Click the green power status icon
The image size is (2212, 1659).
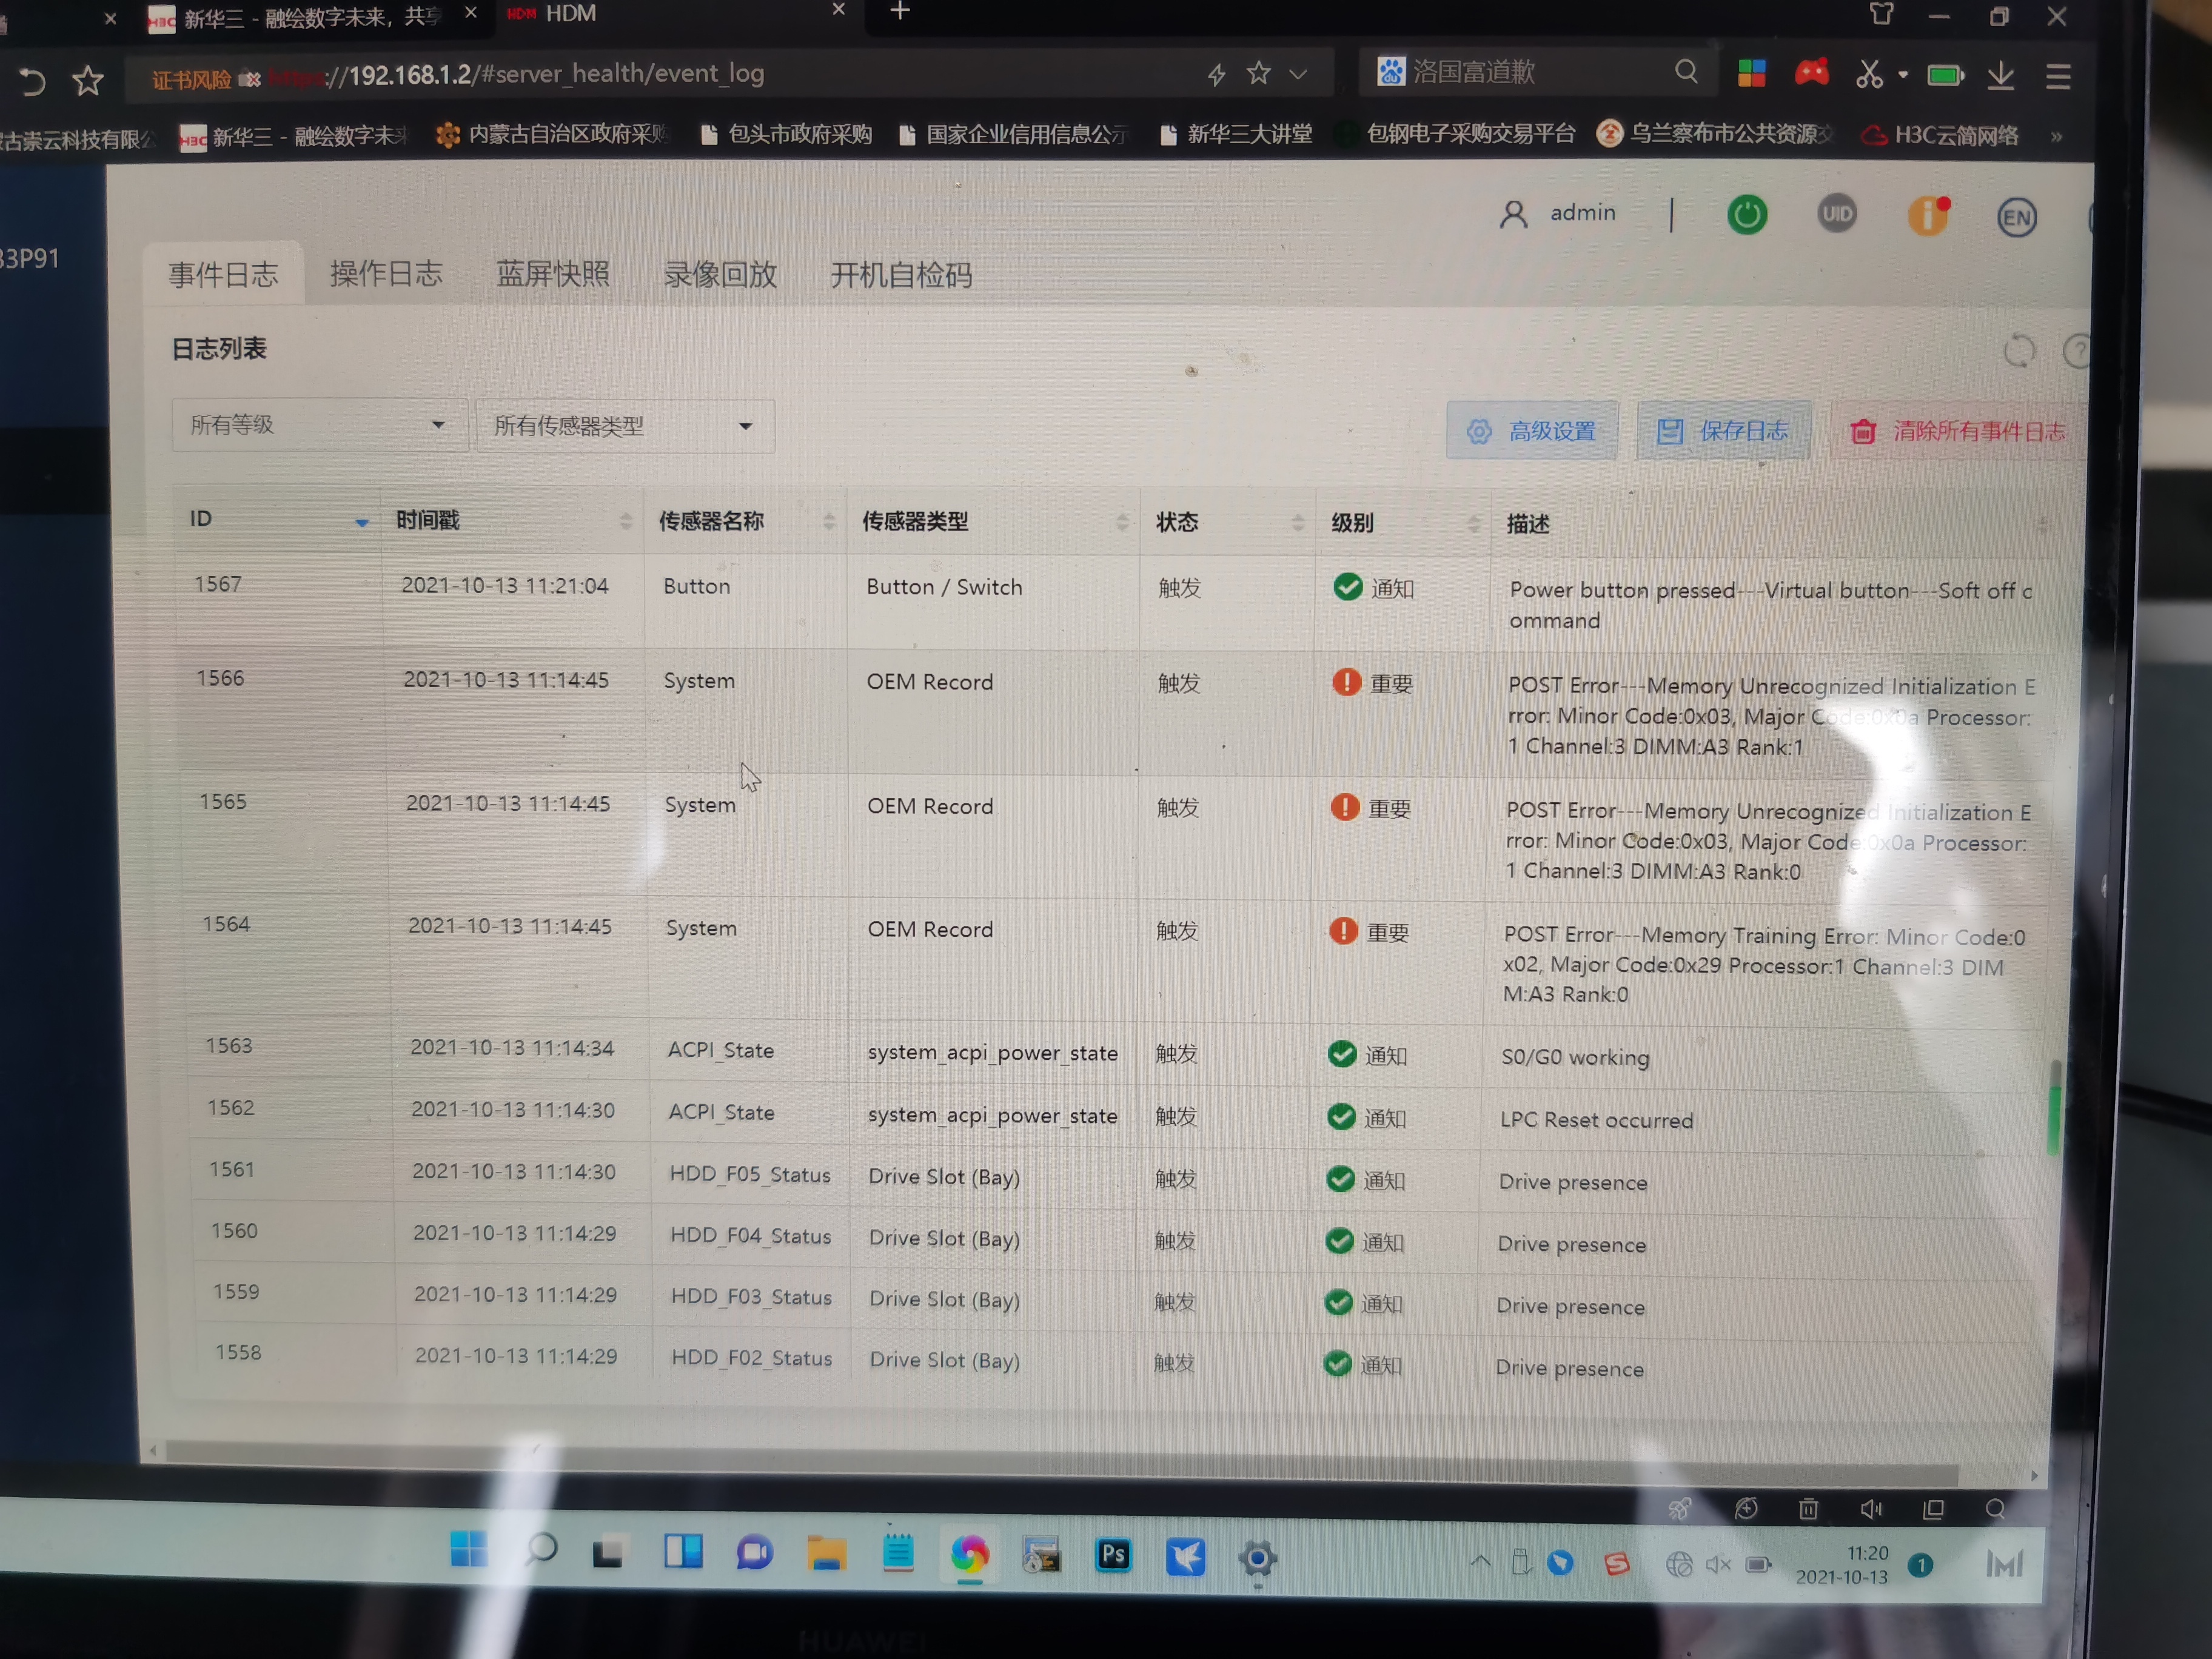pos(1746,215)
